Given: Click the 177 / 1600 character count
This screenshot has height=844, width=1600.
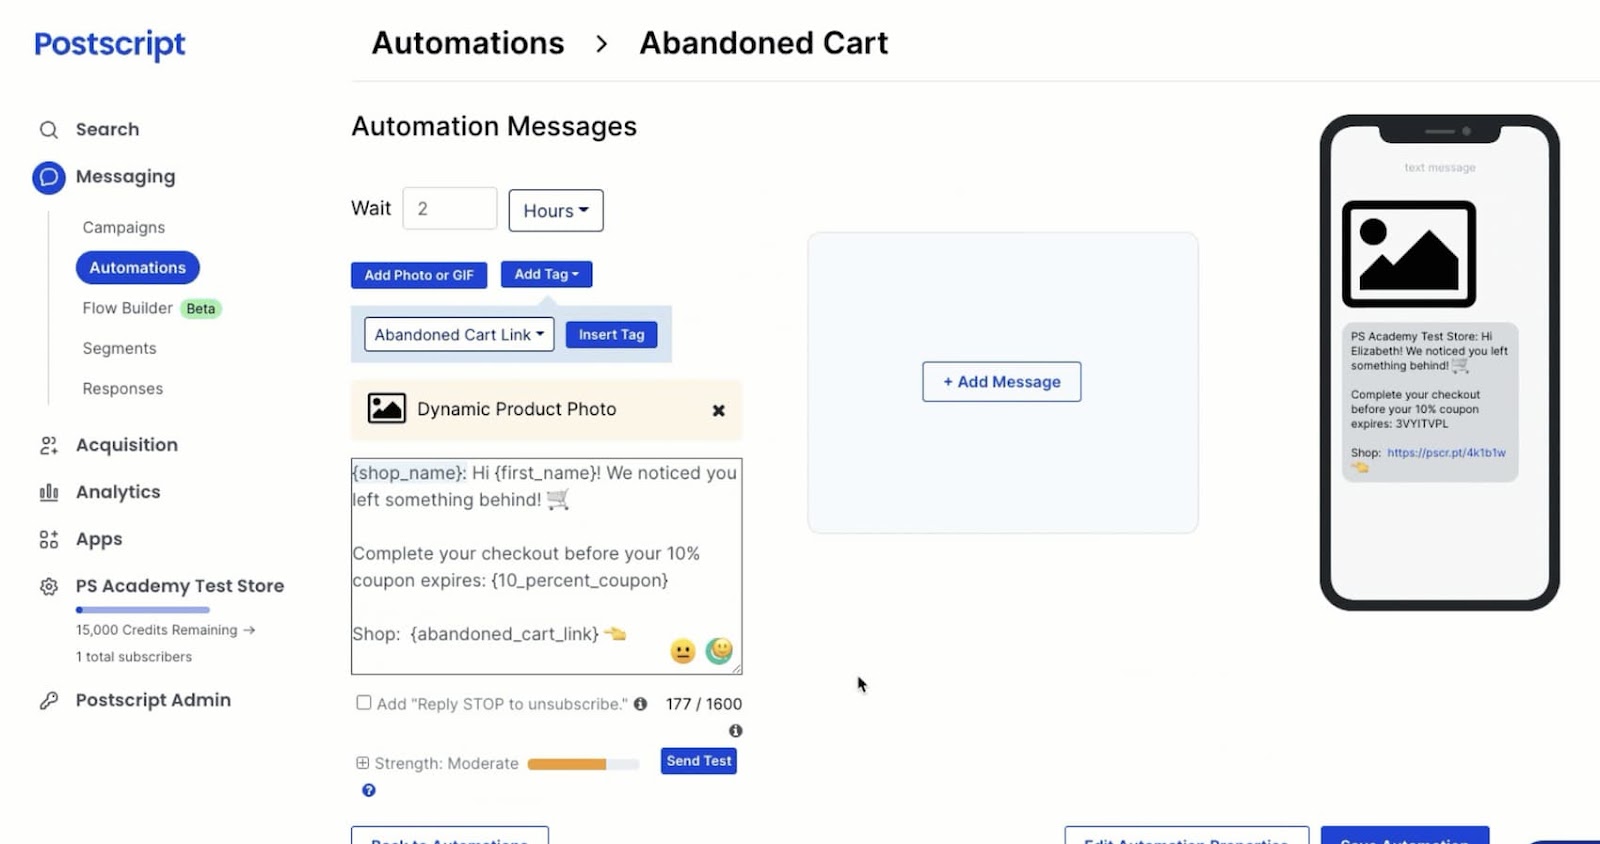Looking at the screenshot, I should point(704,704).
